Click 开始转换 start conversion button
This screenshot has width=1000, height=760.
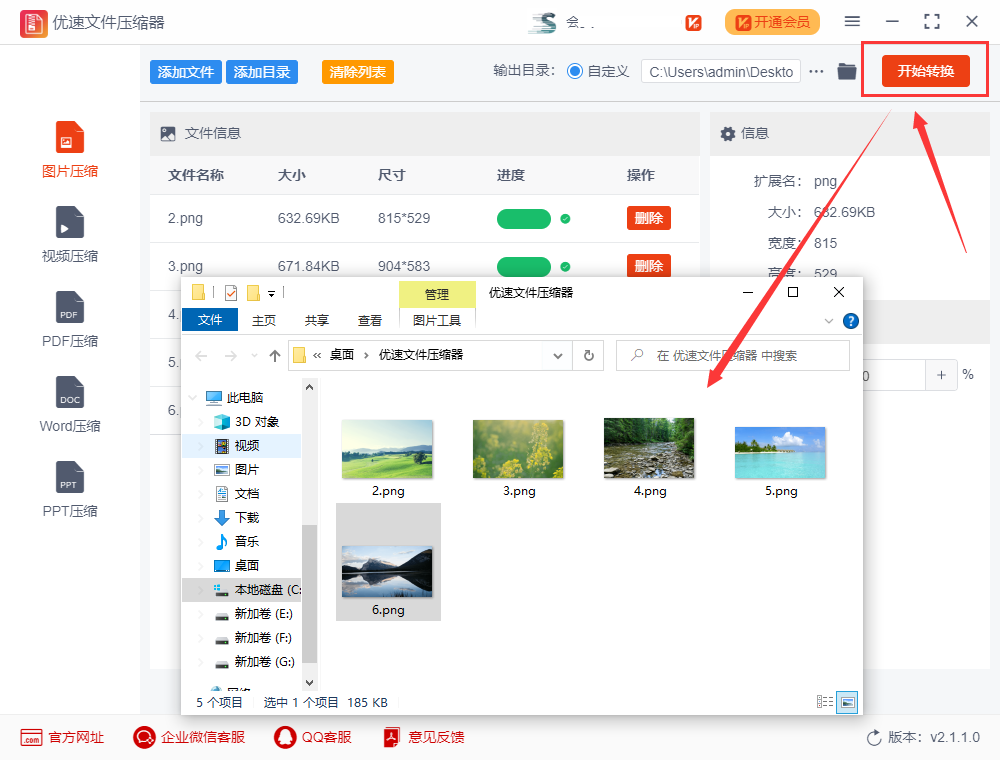coord(925,71)
